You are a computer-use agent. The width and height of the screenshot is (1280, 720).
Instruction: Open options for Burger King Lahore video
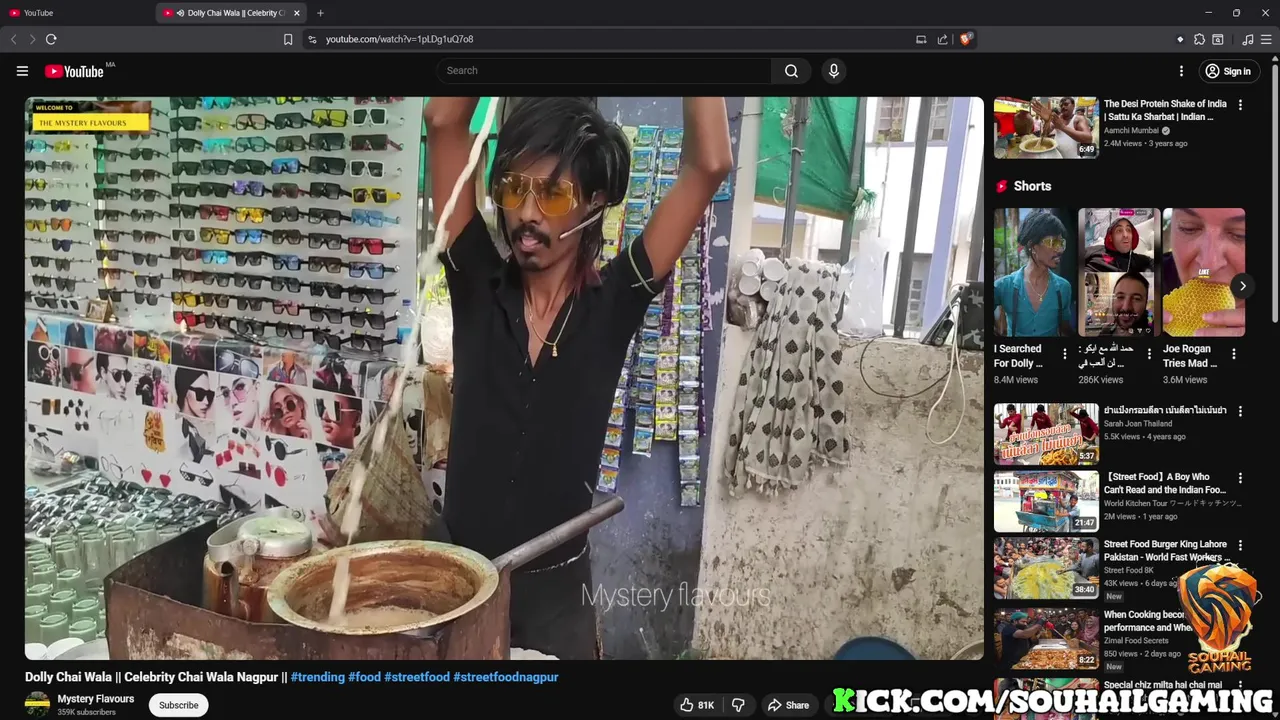tap(1240, 545)
